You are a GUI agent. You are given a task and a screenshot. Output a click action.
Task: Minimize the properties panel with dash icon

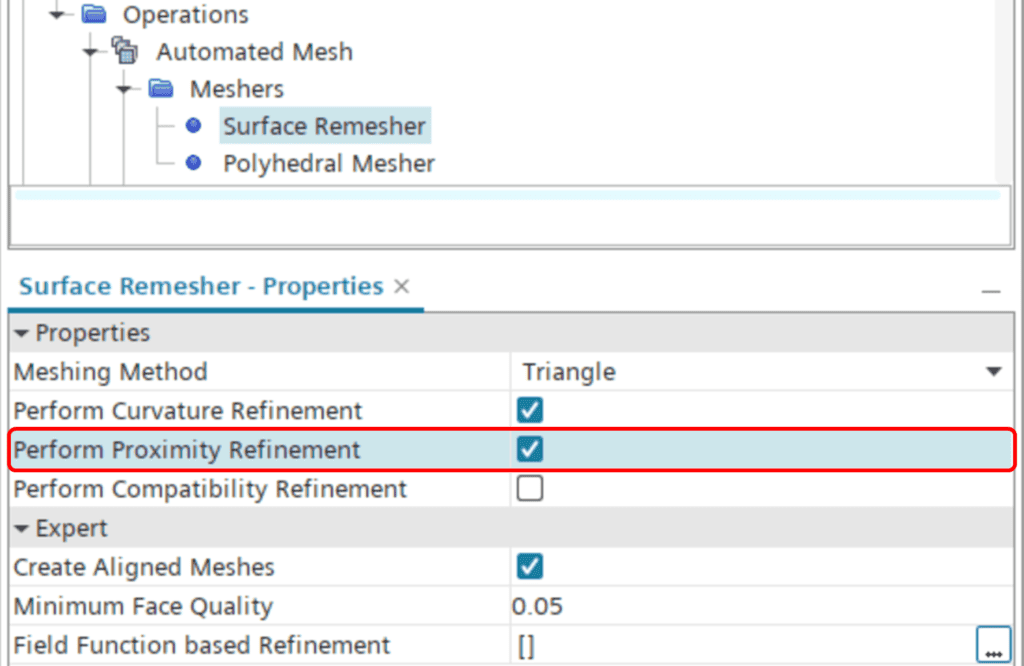pyautogui.click(x=991, y=291)
